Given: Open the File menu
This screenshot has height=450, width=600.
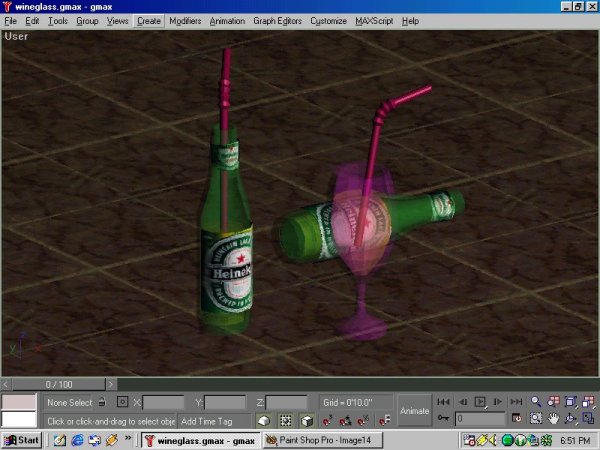Looking at the screenshot, I should click(10, 21).
